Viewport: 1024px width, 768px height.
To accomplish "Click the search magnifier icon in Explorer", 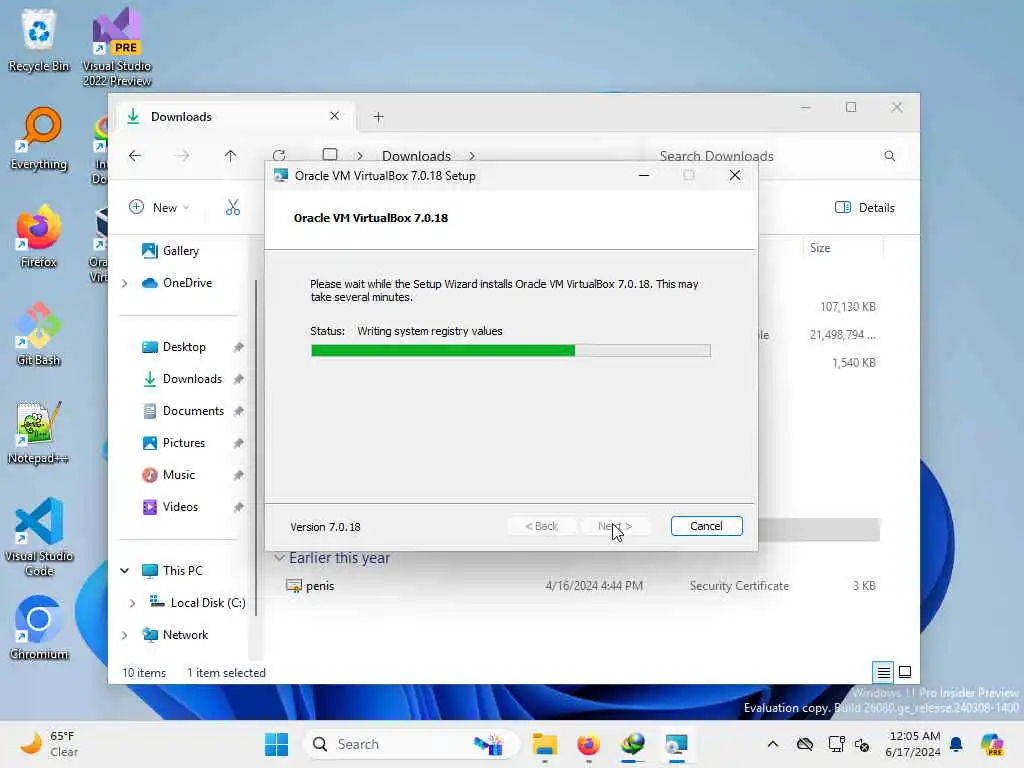I will [x=889, y=155].
